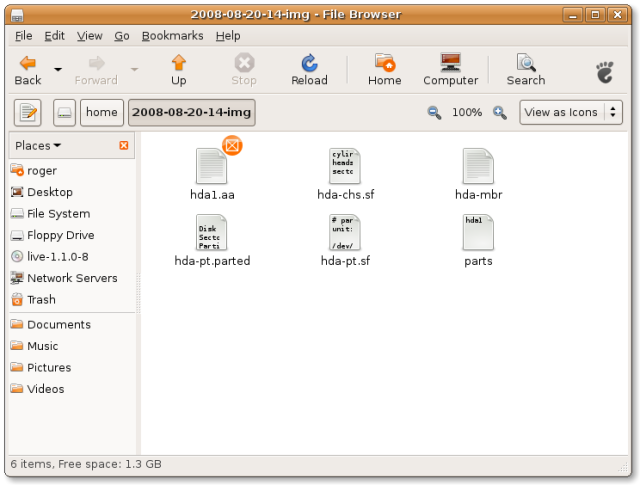Open the Forward history dropdown arrow
Viewport: 640px width, 485px height.
[134, 69]
